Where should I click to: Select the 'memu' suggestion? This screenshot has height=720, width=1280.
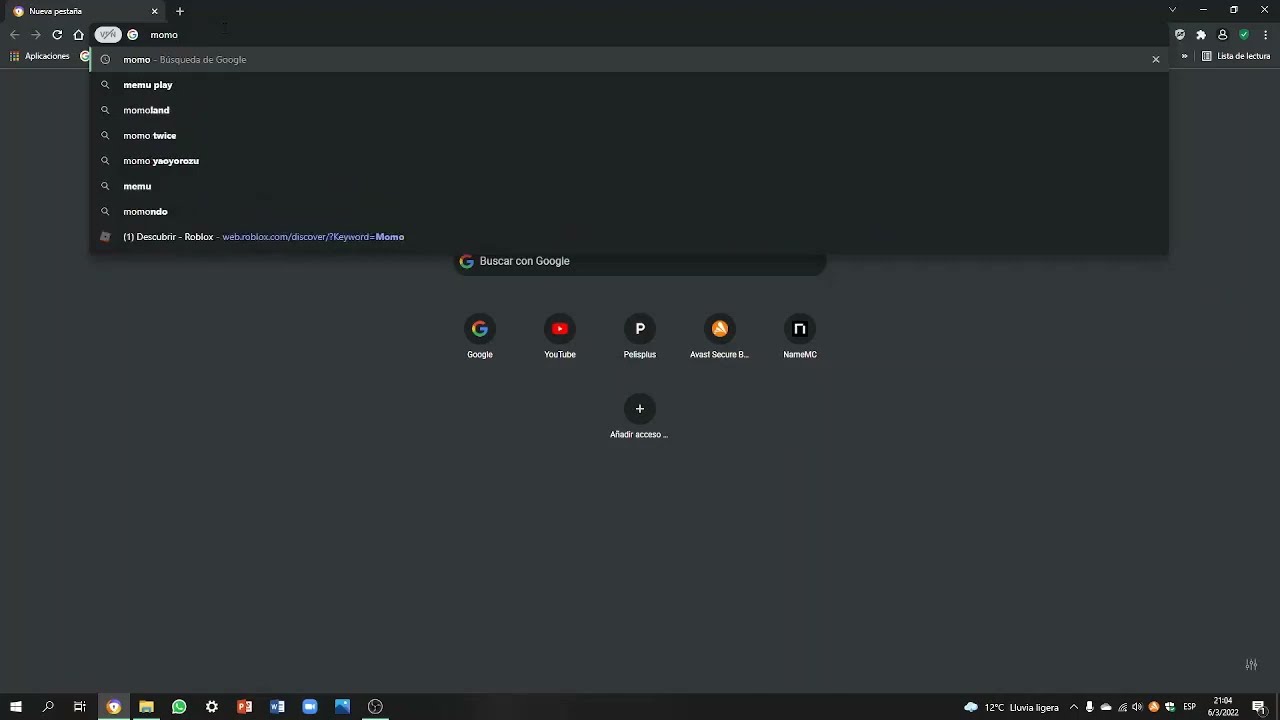point(629,186)
